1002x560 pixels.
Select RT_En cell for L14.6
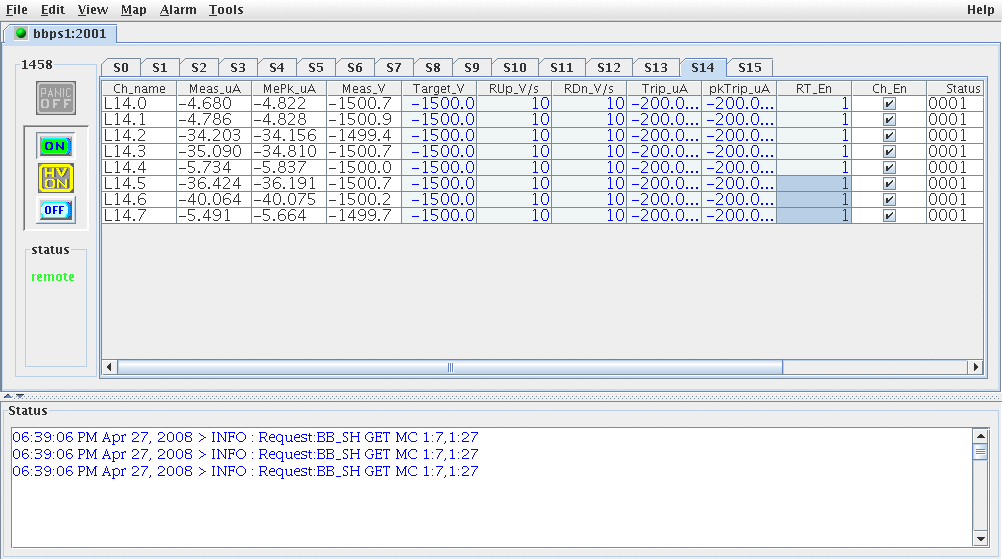click(x=813, y=199)
